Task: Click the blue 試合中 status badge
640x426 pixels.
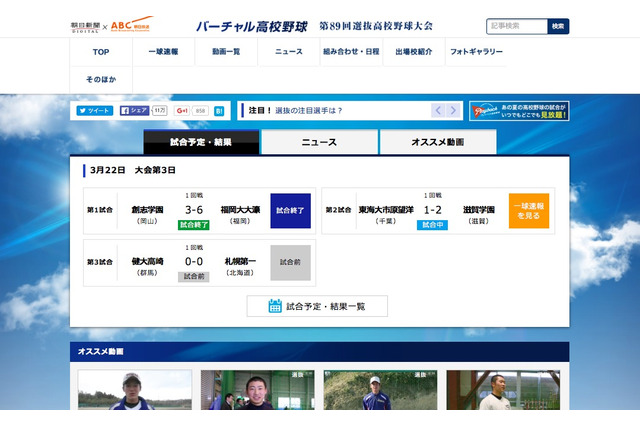Action: tap(432, 225)
